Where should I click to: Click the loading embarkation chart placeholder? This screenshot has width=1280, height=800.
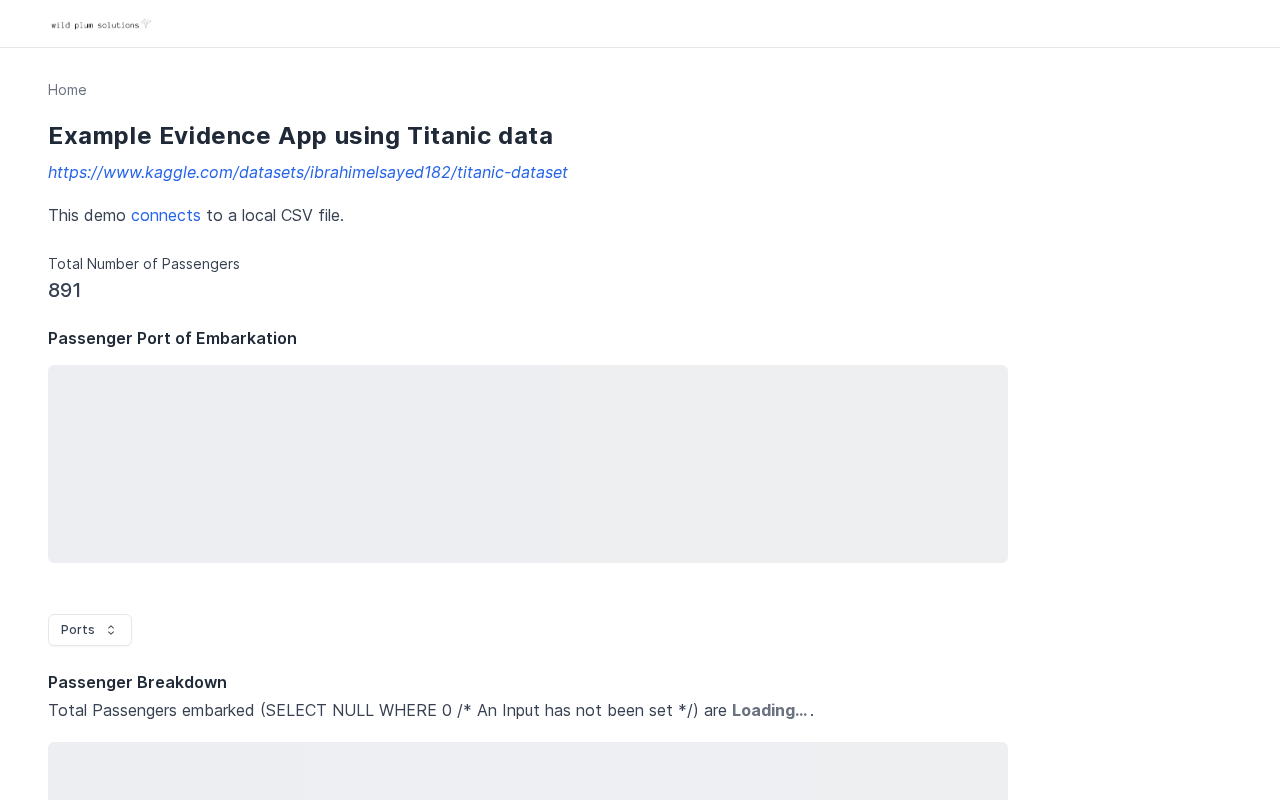[x=528, y=464]
